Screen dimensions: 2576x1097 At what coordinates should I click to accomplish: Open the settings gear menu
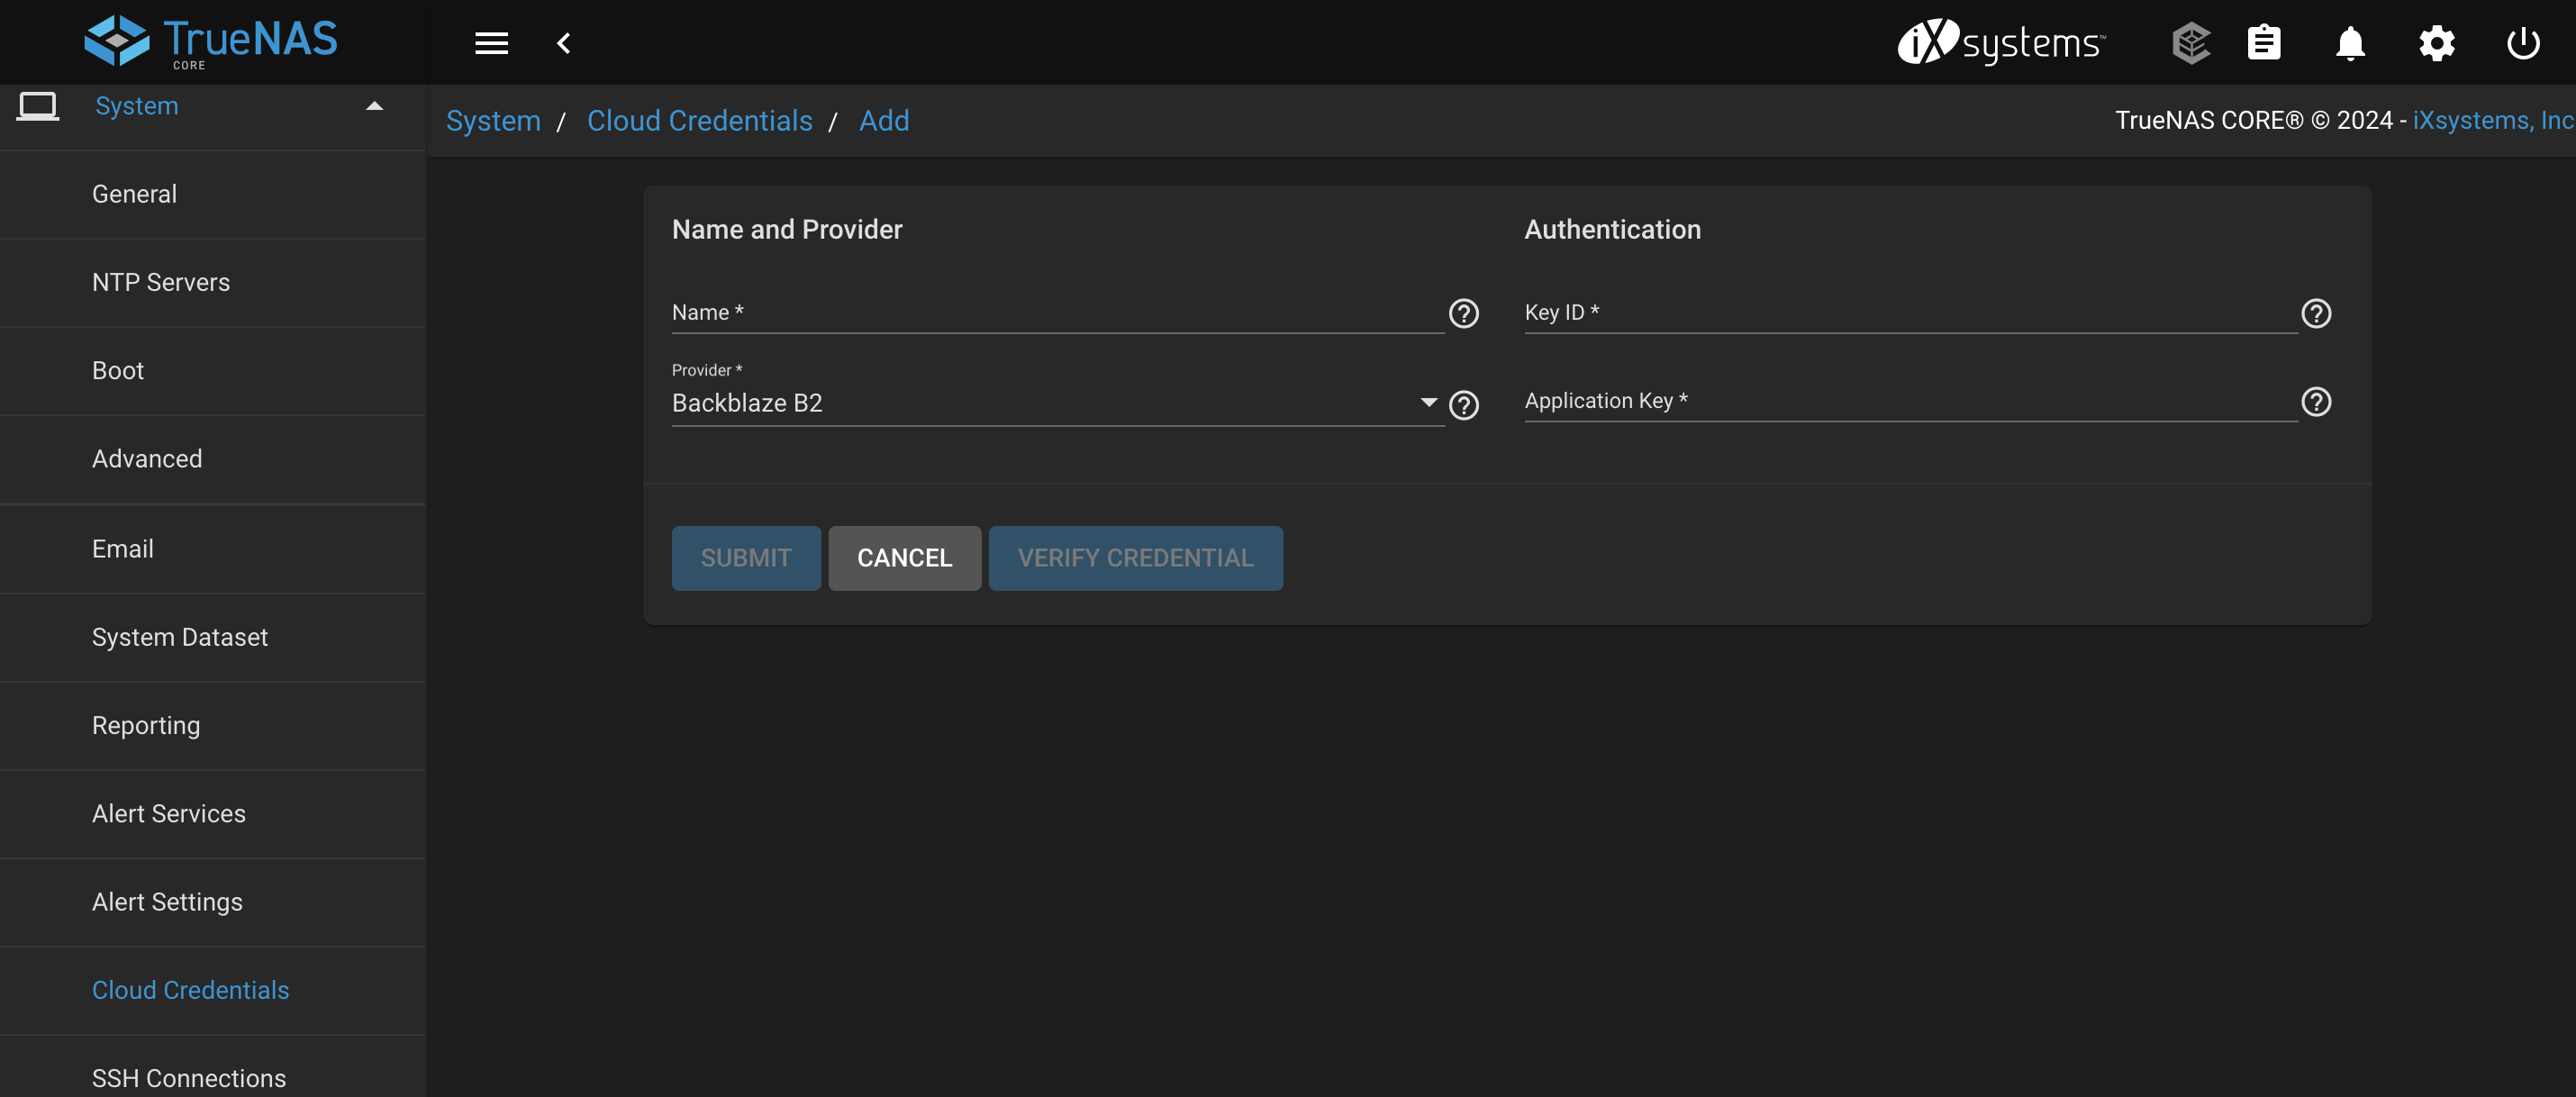(2436, 42)
